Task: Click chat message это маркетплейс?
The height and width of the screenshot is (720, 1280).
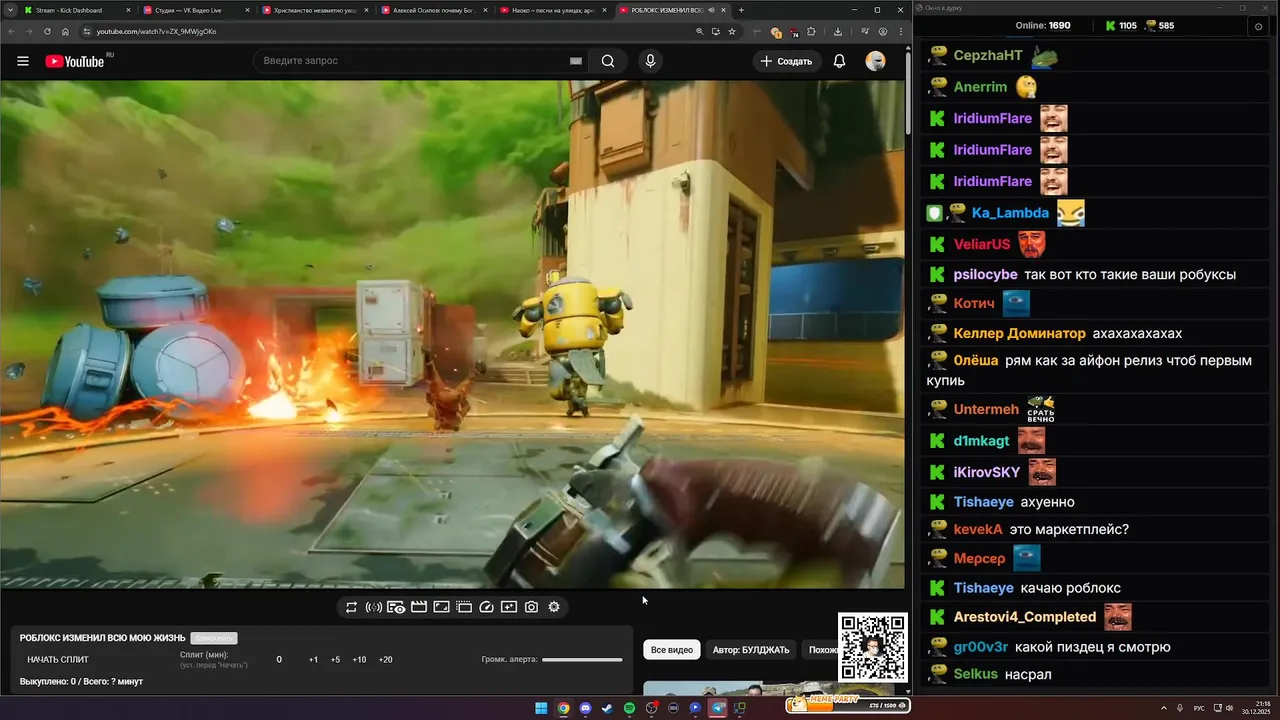Action: (x=1069, y=529)
